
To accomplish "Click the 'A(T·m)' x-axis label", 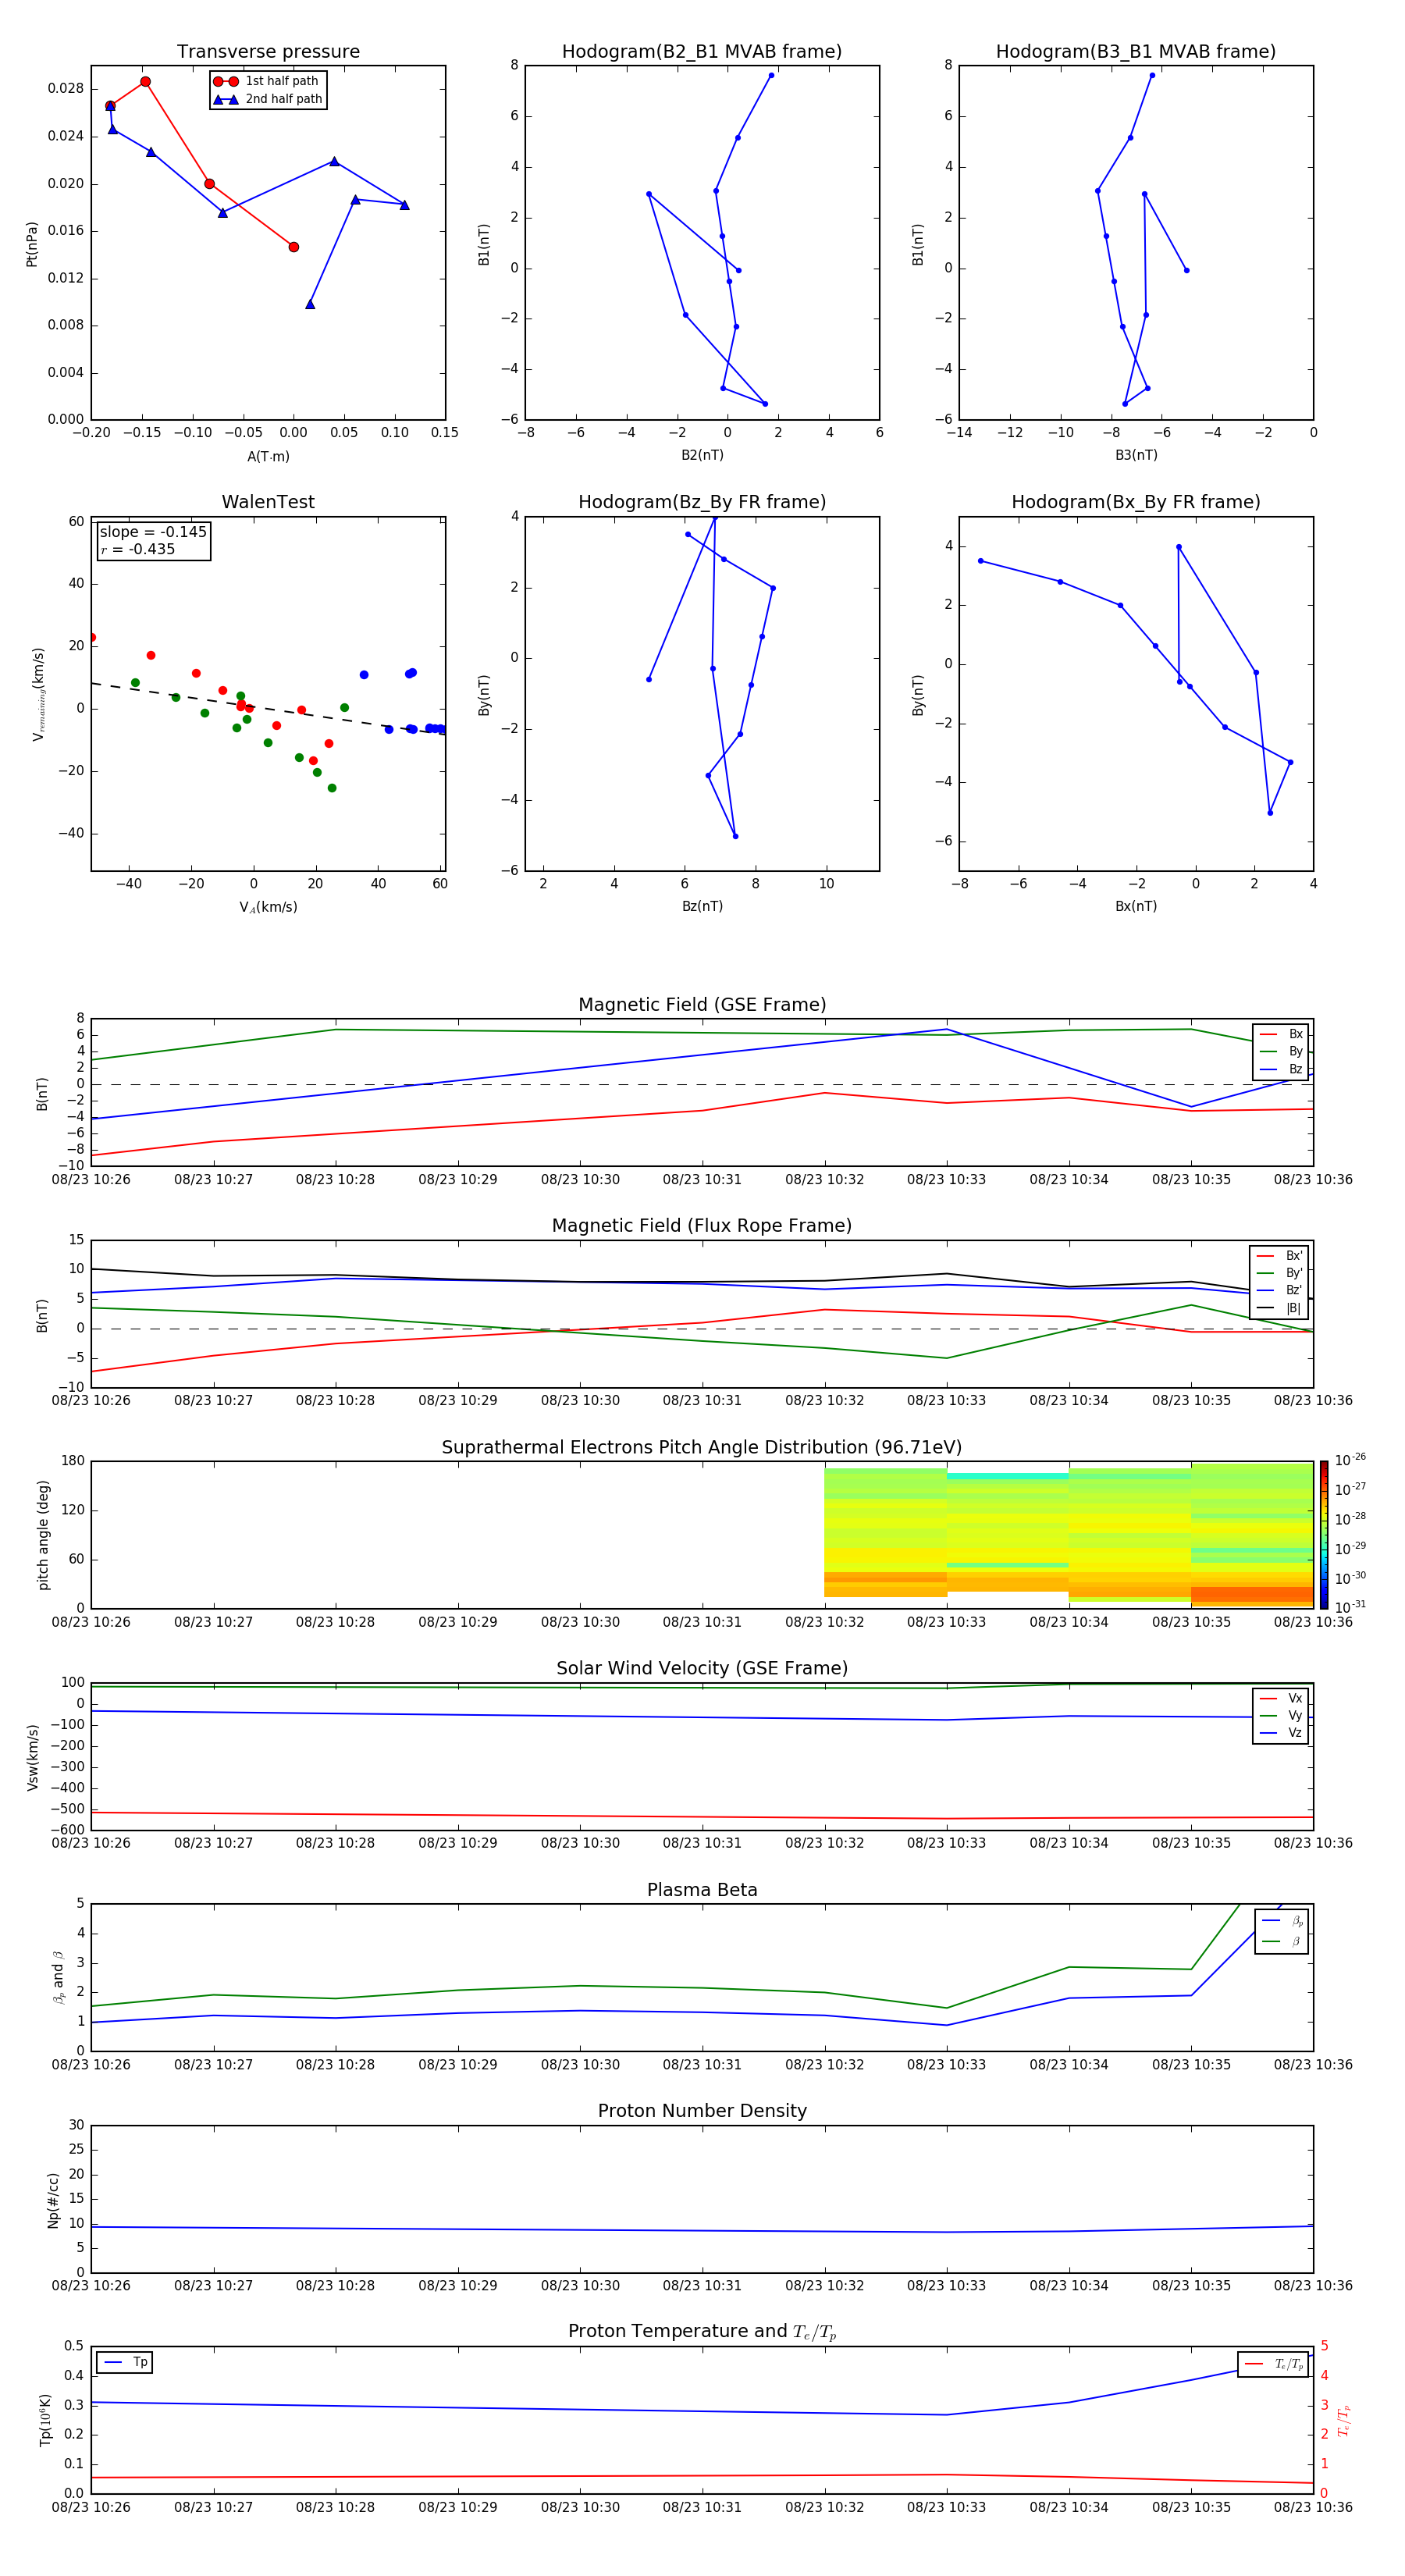I will 268,457.
